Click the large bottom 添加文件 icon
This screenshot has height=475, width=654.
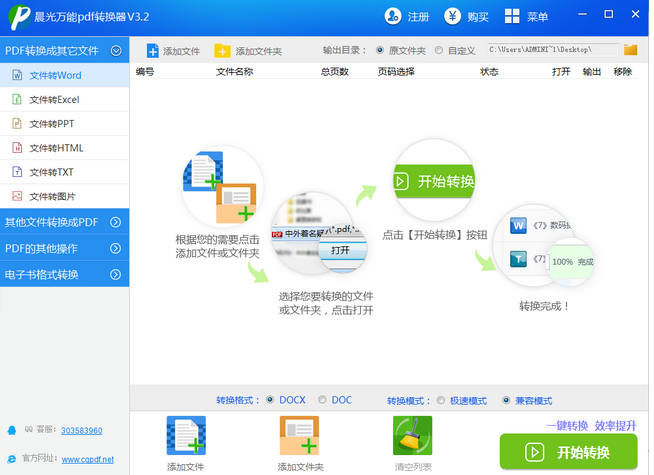coord(186,435)
